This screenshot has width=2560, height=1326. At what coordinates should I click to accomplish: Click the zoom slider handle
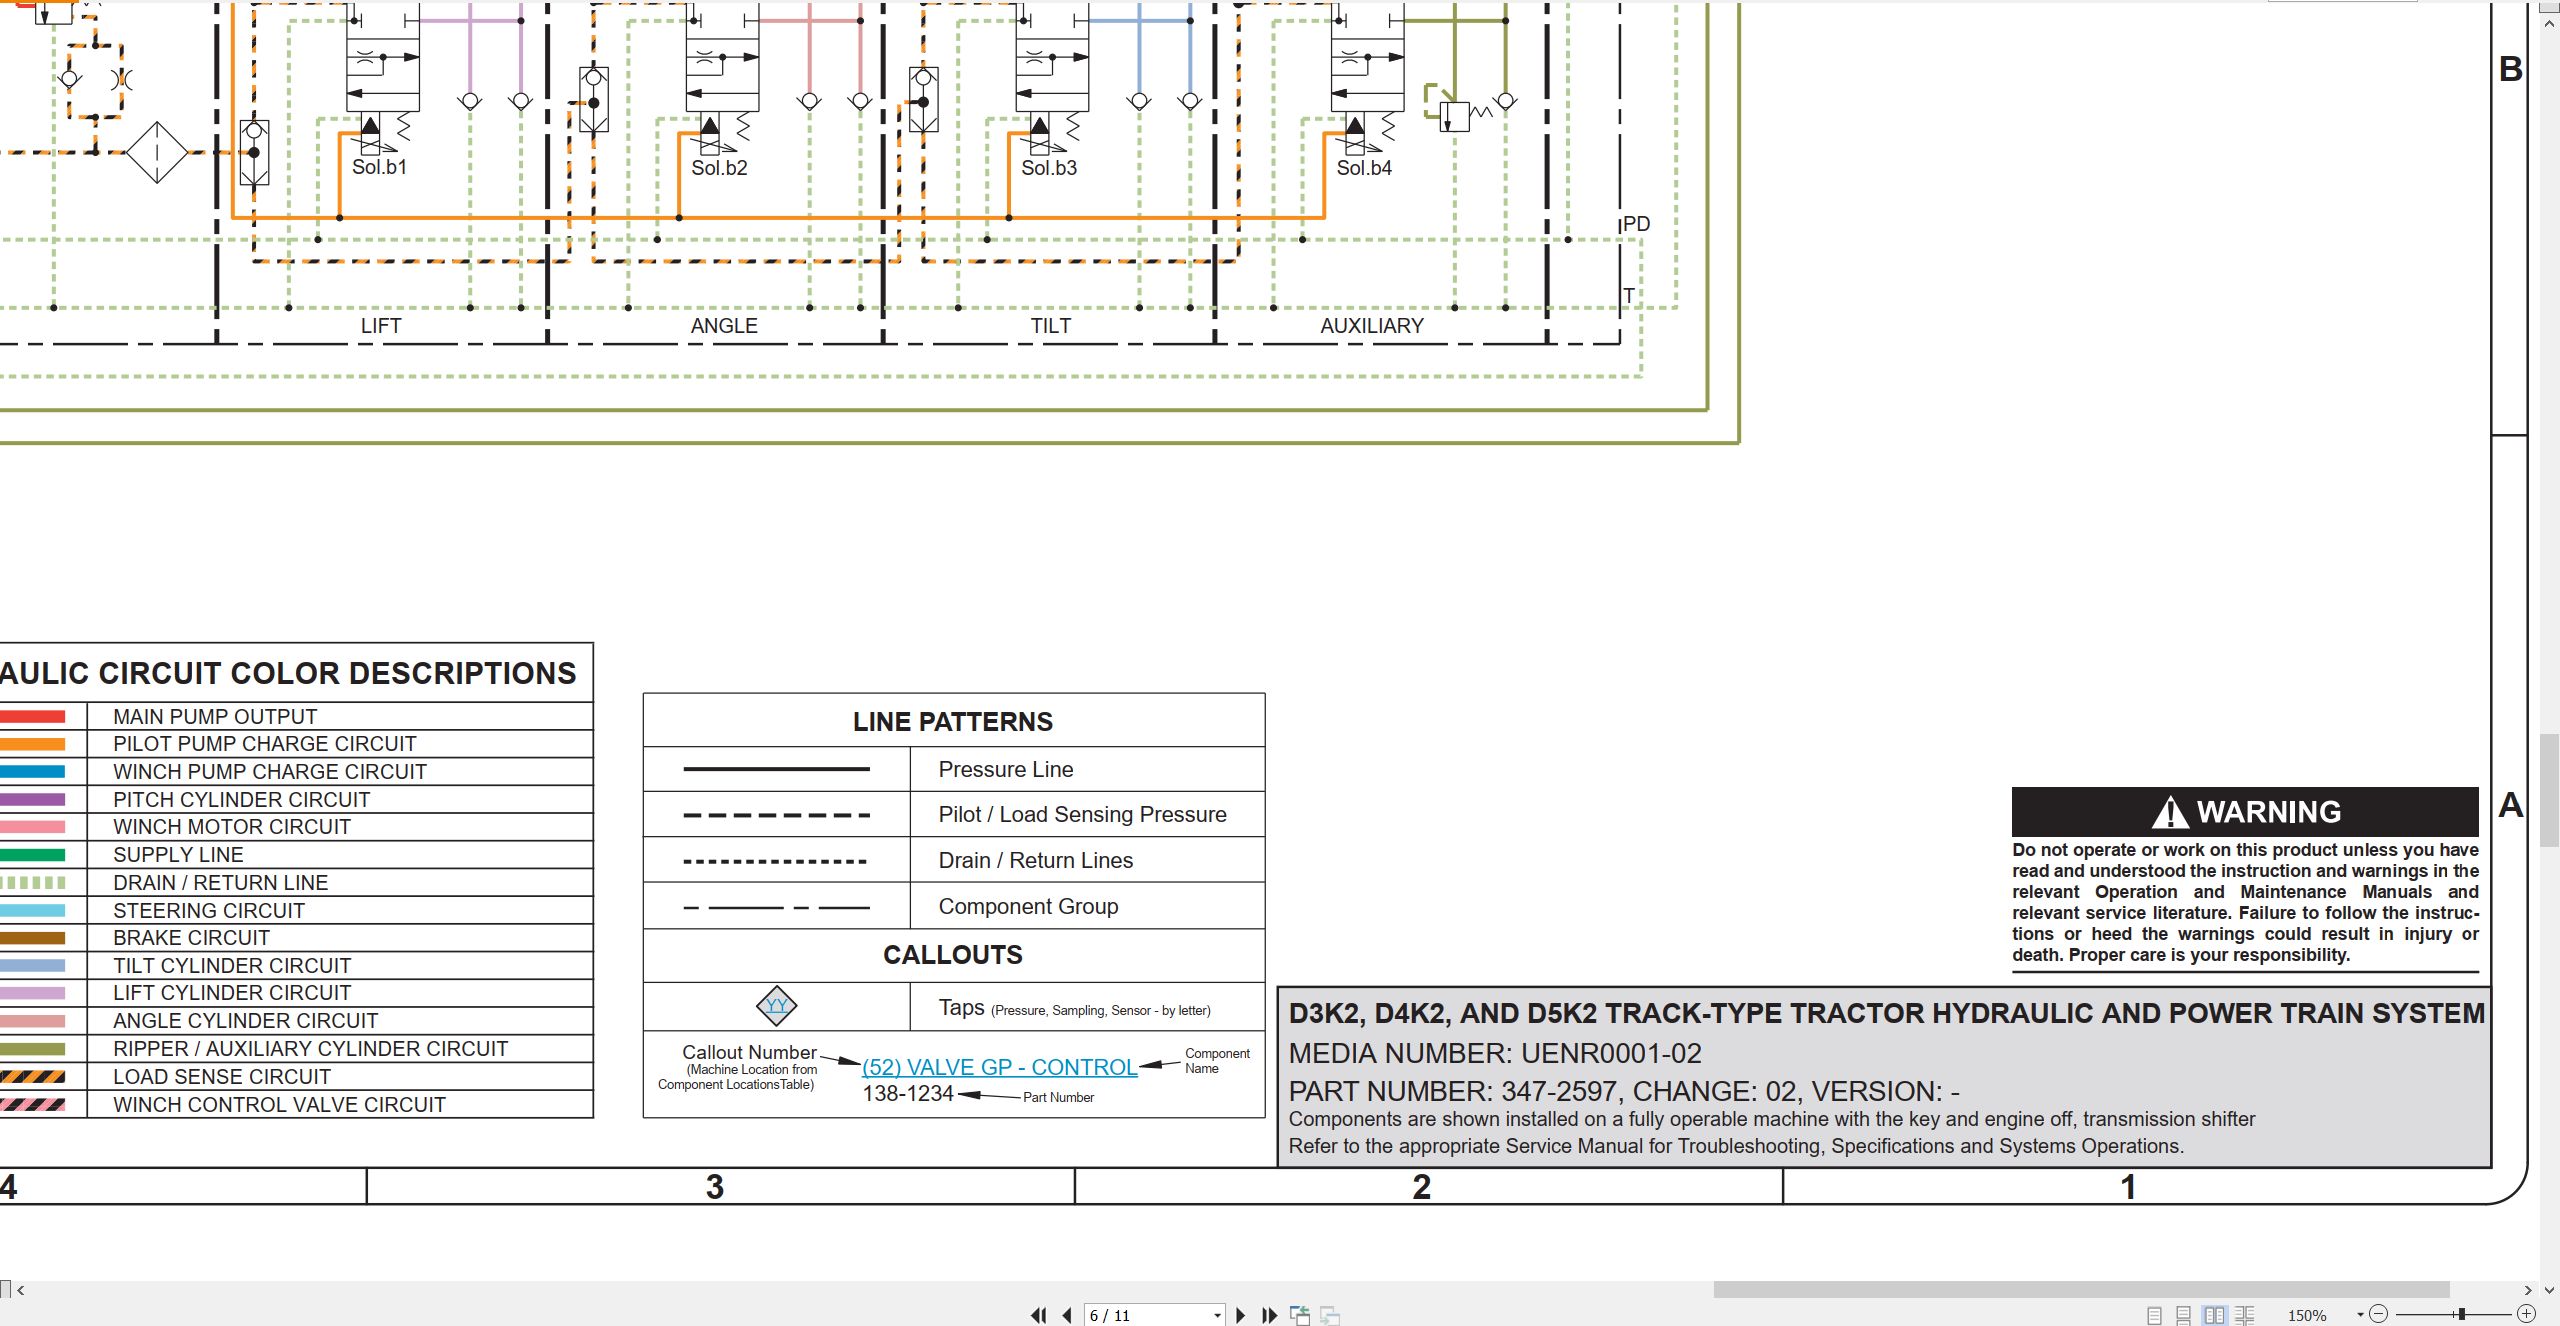(x=2462, y=1314)
